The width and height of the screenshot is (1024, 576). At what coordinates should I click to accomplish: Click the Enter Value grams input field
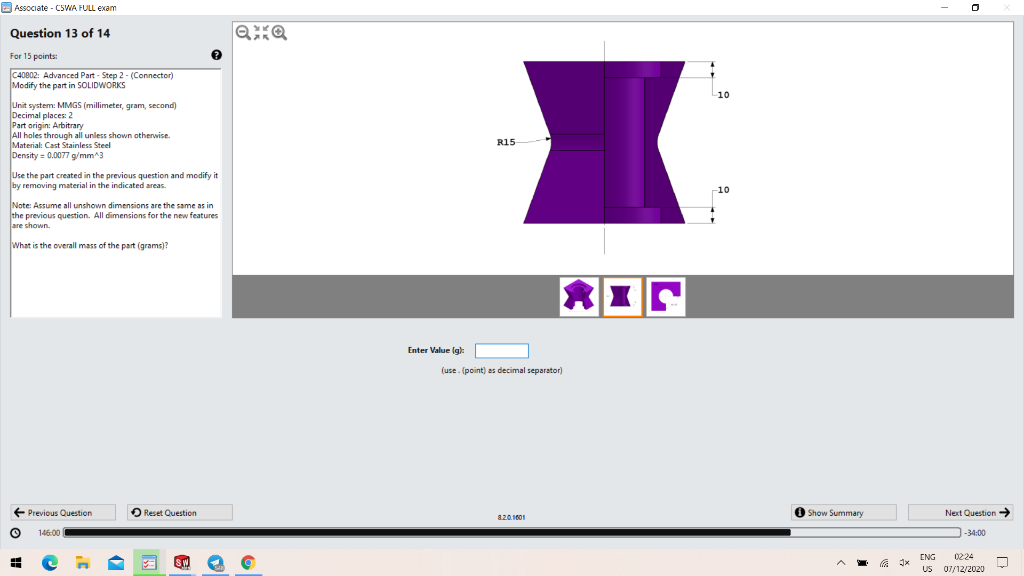502,350
